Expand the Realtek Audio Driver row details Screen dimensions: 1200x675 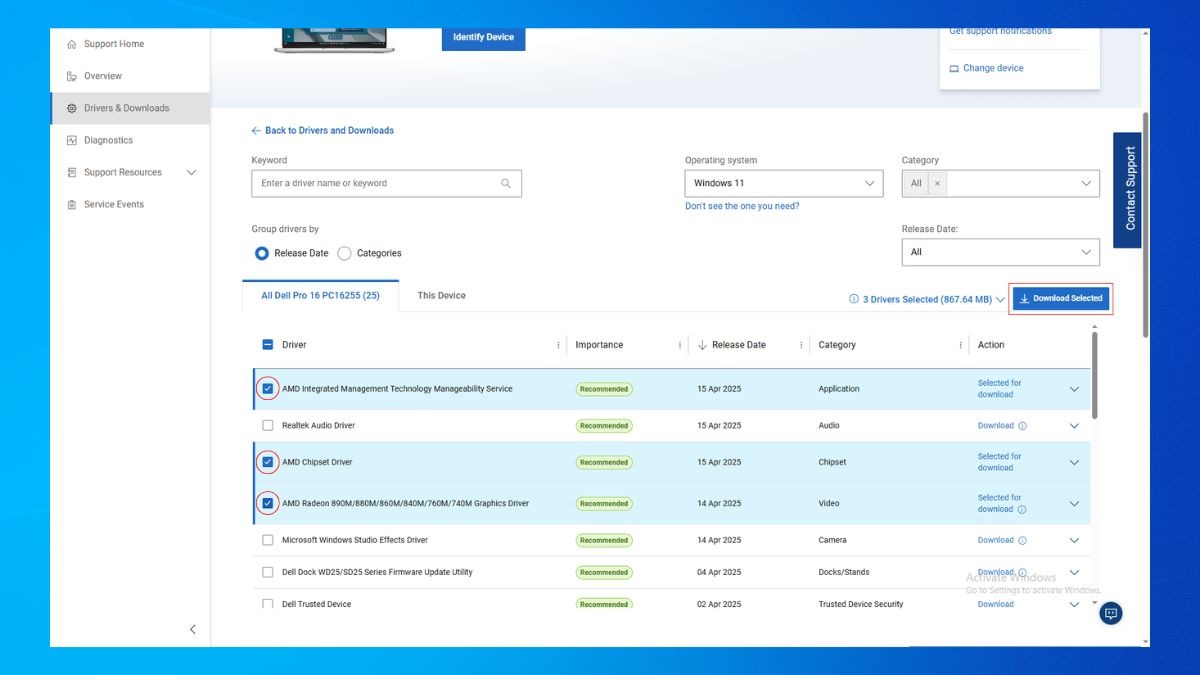coord(1074,426)
